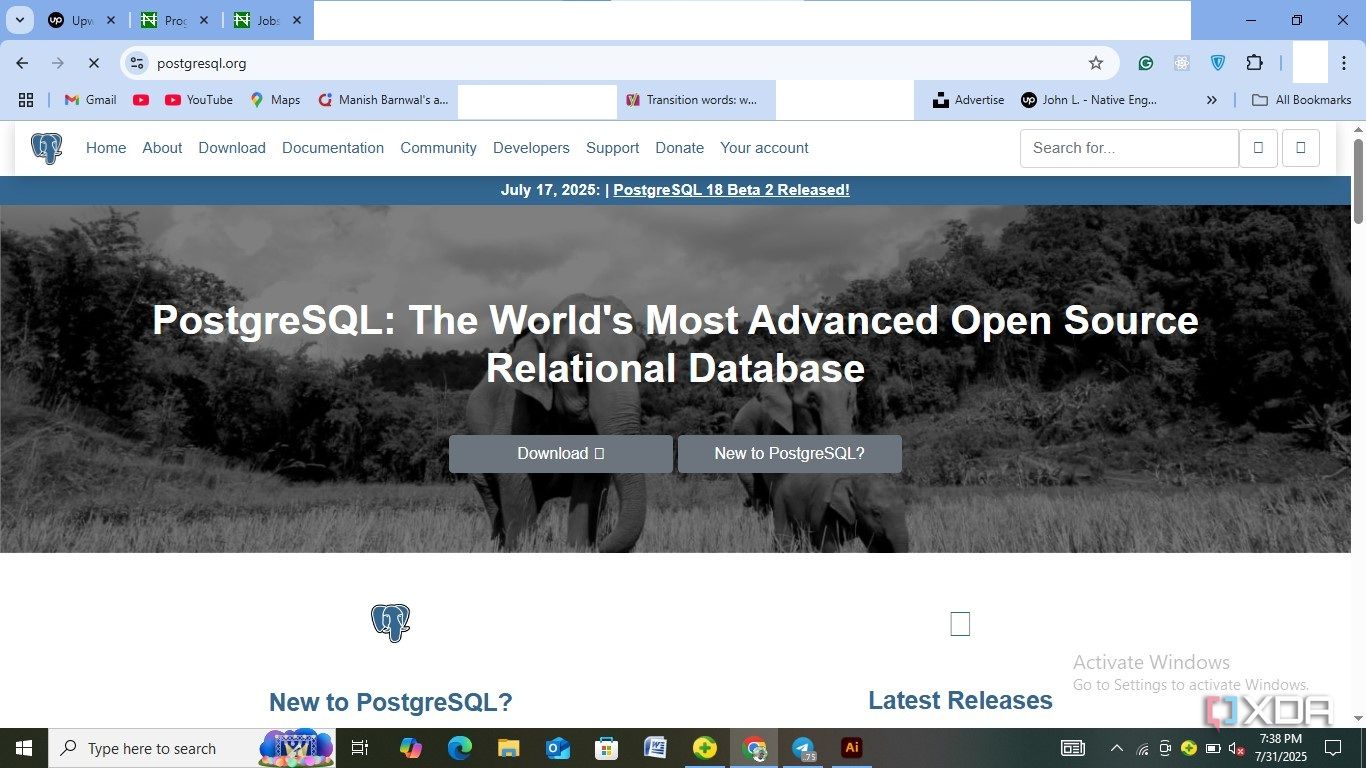1366x768 pixels.
Task: Open Telegram from the taskbar
Action: pyautogui.click(x=803, y=748)
